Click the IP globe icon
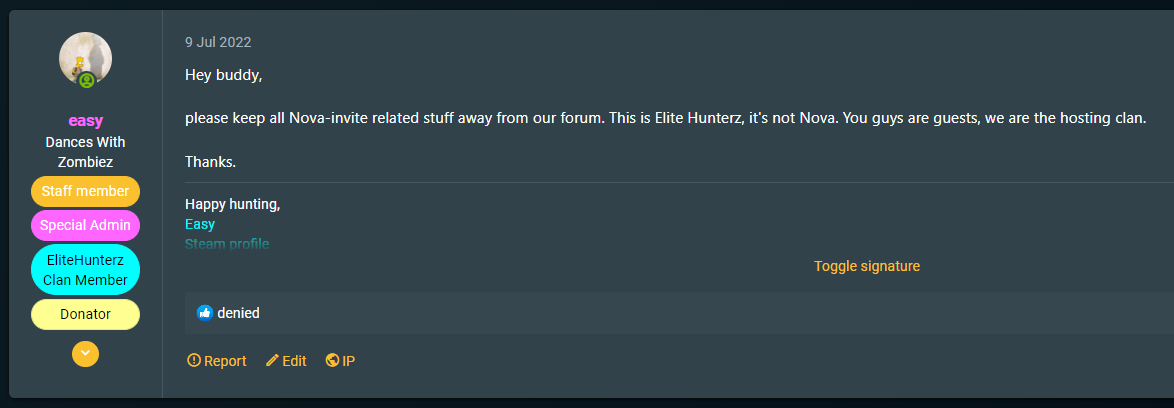This screenshot has width=1174, height=408. pos(332,361)
